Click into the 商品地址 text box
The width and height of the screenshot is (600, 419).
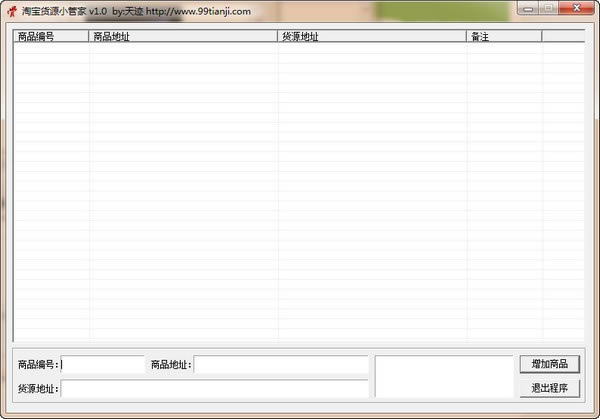click(x=281, y=365)
